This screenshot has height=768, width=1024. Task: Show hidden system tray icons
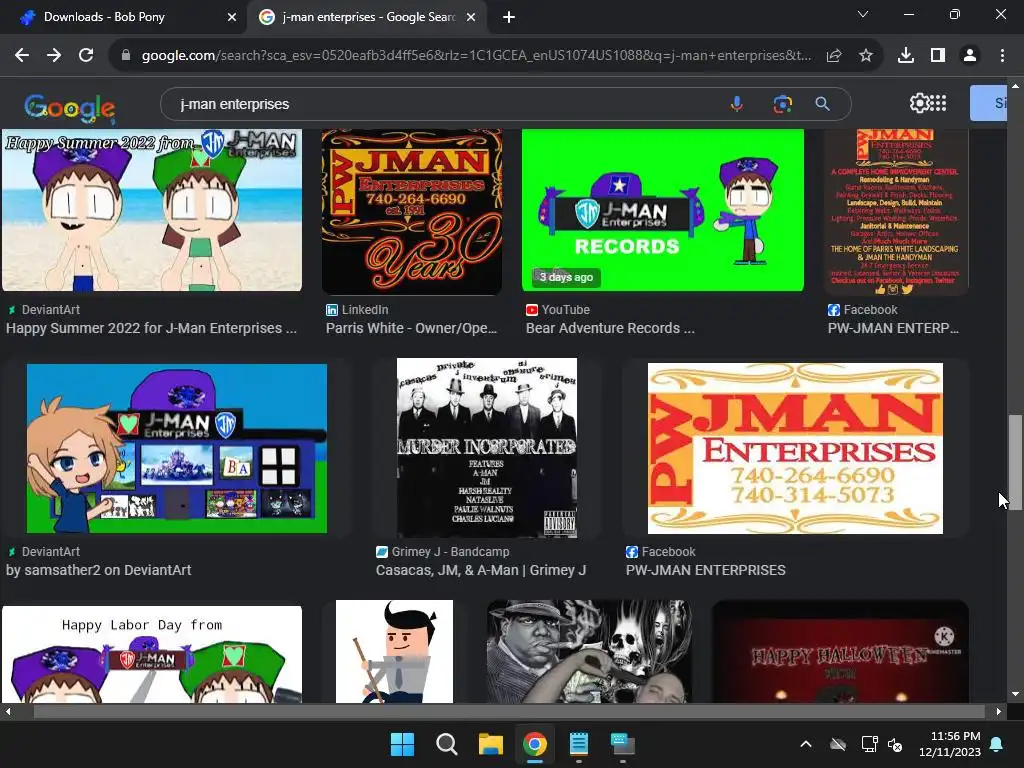pyautogui.click(x=806, y=744)
